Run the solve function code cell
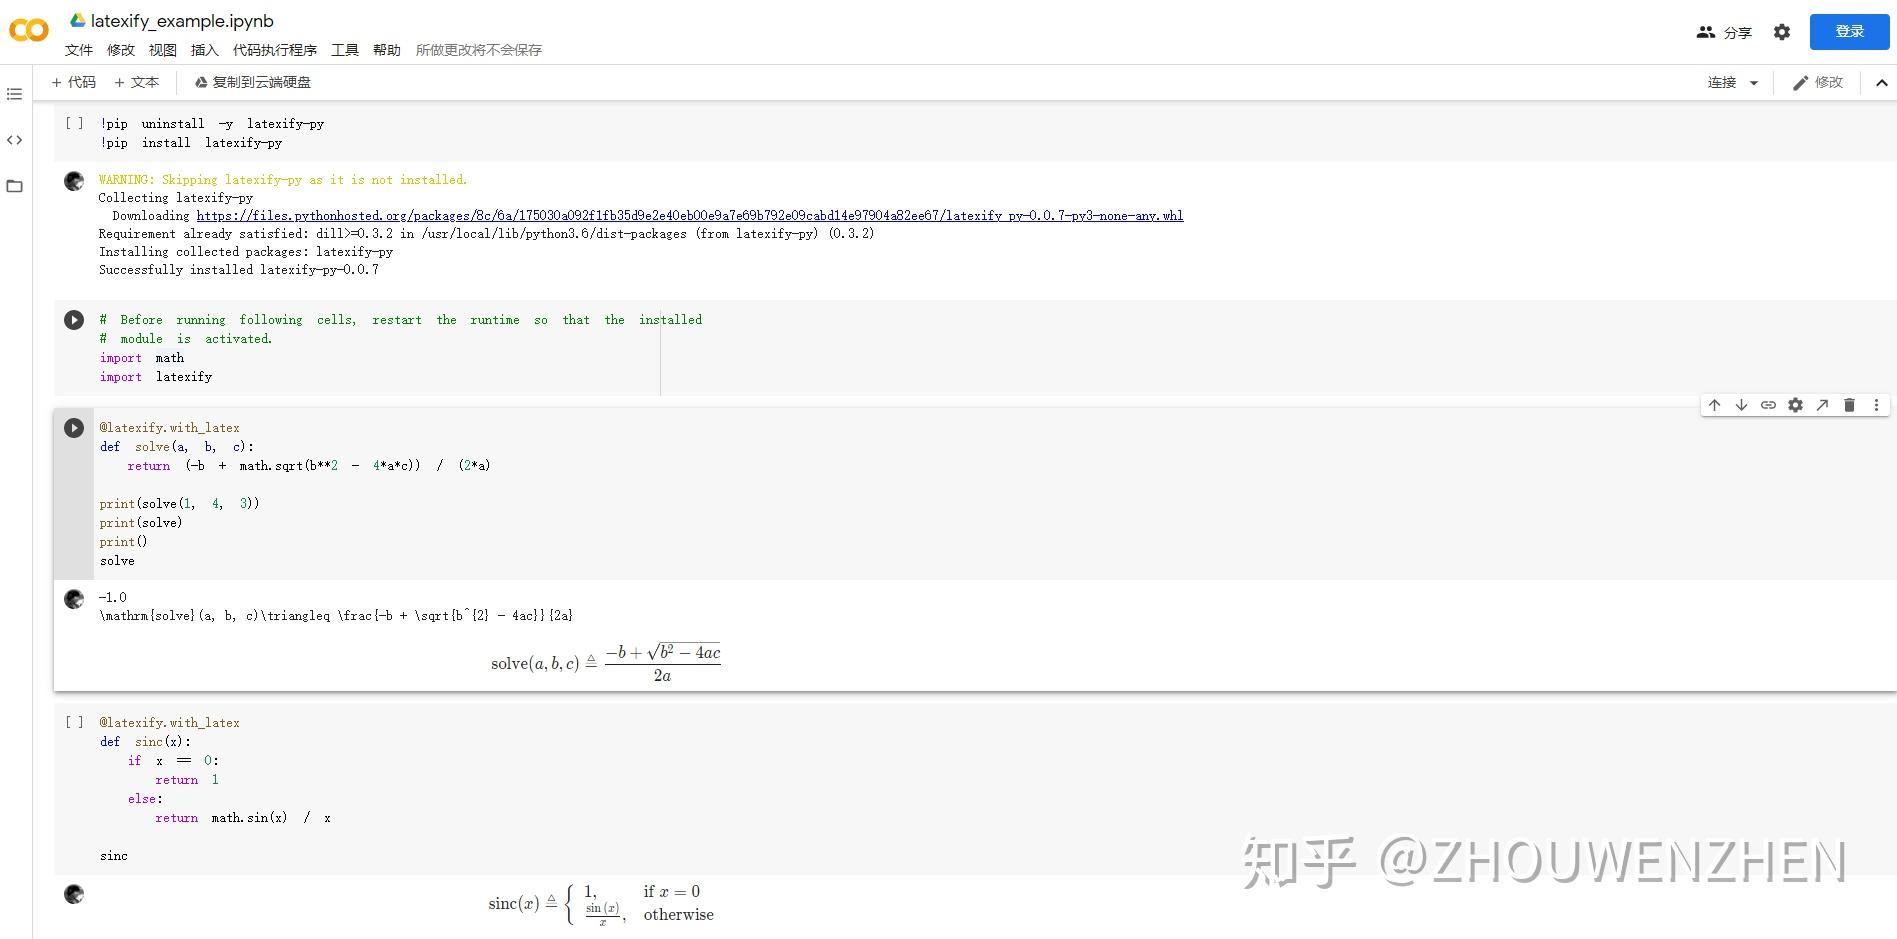The width and height of the screenshot is (1897, 939). coord(73,428)
